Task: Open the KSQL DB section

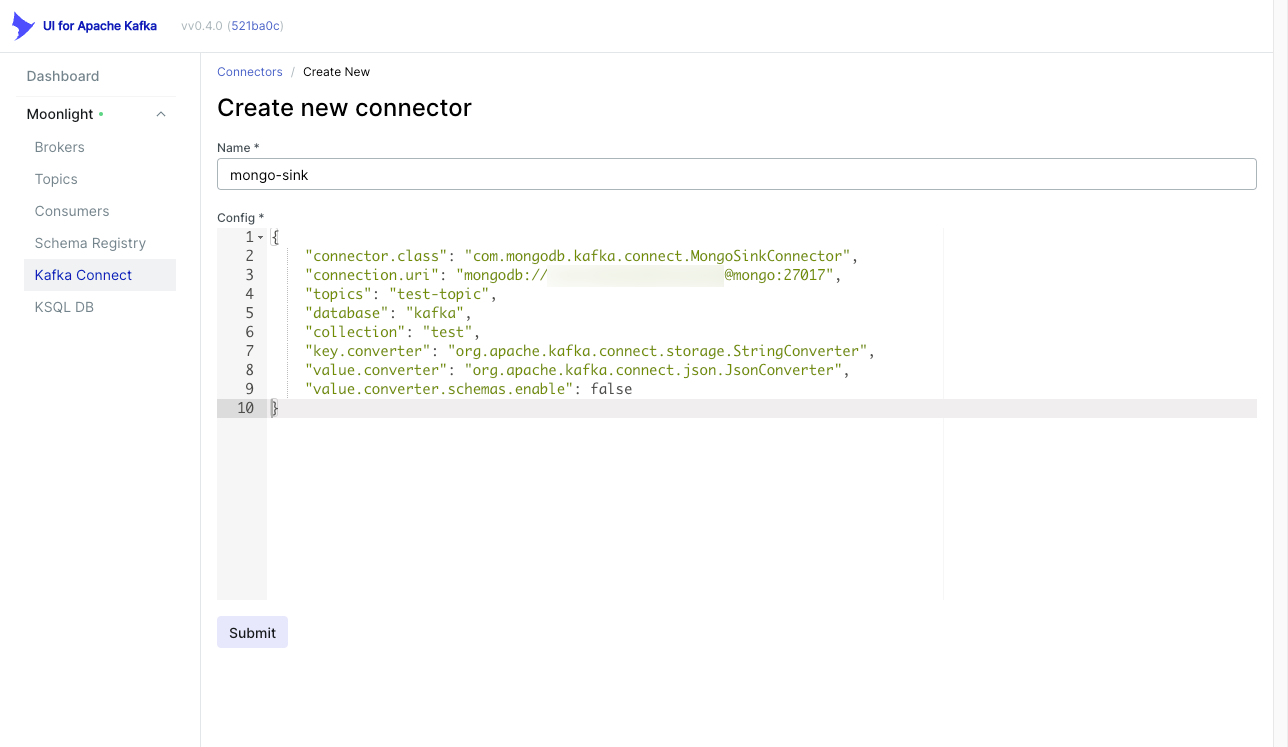Action: 63,307
